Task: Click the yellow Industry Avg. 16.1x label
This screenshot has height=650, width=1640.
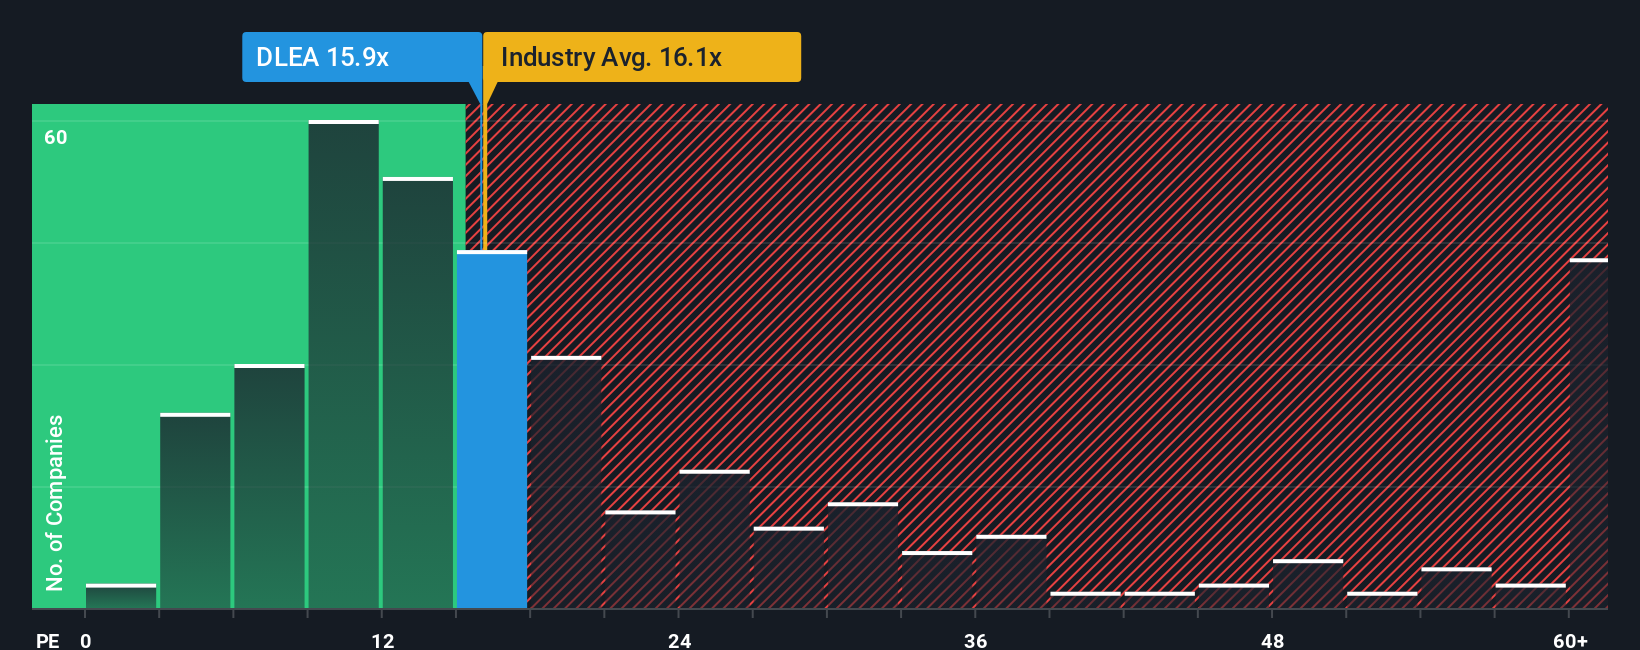Action: coord(642,57)
